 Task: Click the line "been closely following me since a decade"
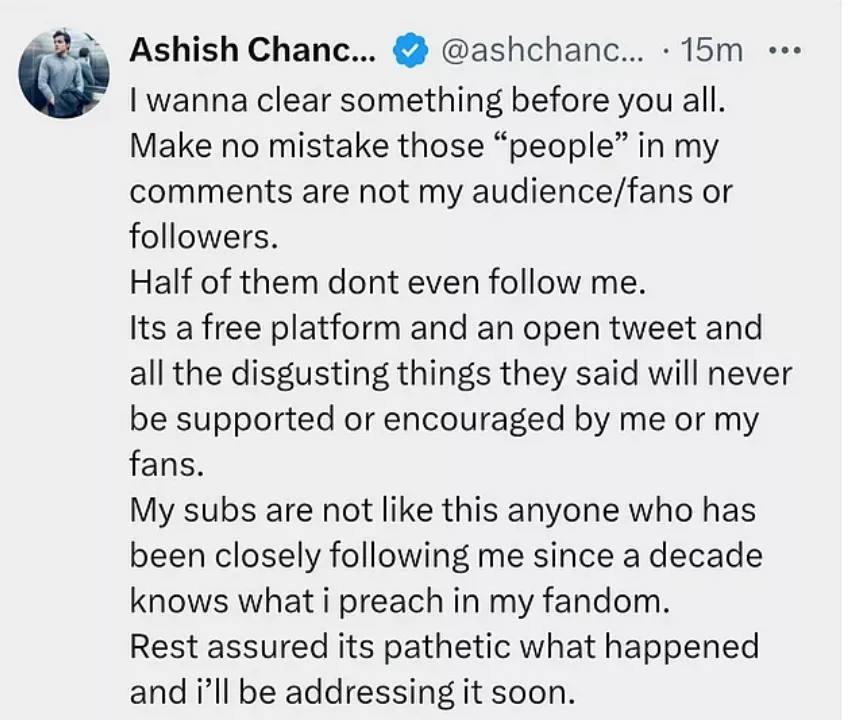pyautogui.click(x=446, y=555)
